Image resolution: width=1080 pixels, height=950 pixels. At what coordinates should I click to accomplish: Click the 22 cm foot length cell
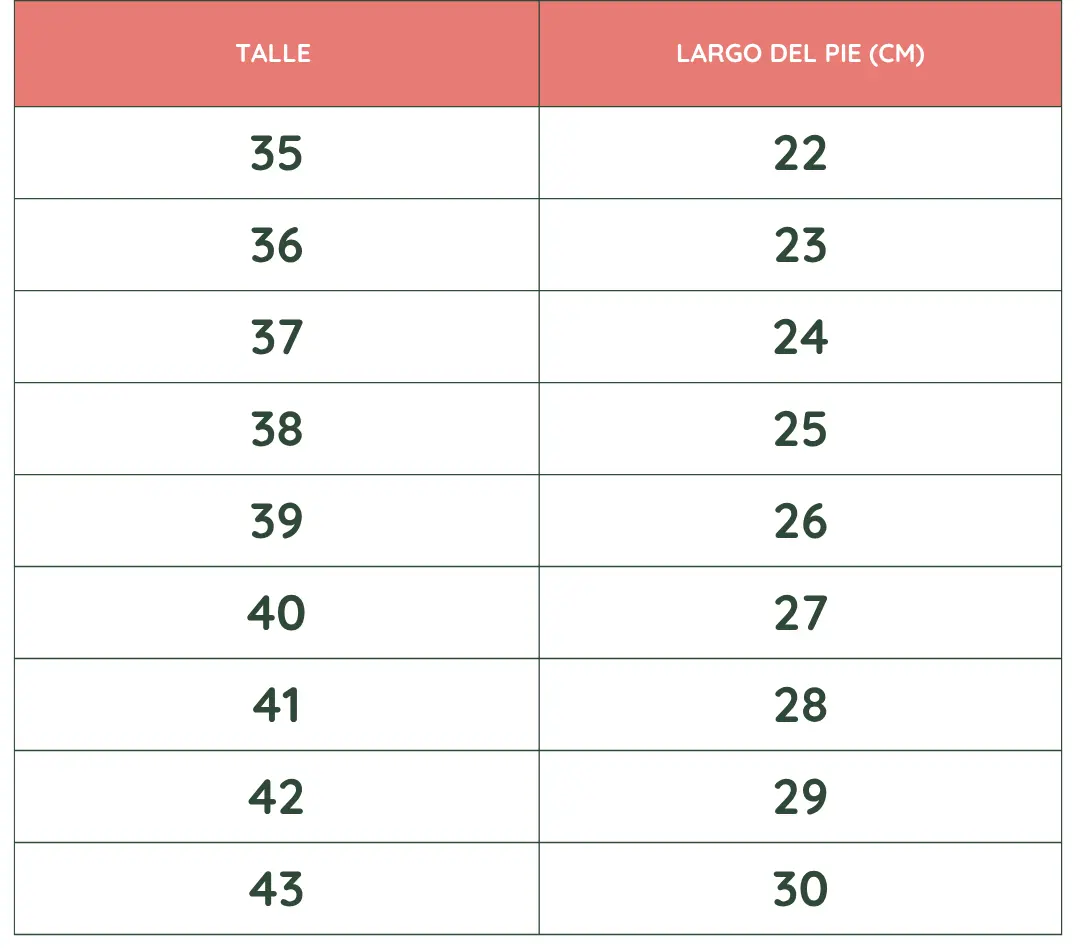800,153
